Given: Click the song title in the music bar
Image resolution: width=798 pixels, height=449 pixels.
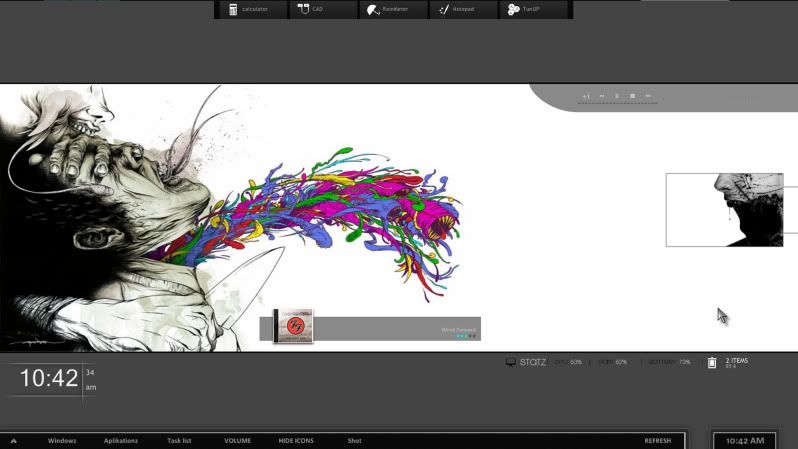Looking at the screenshot, I should pyautogui.click(x=459, y=330).
